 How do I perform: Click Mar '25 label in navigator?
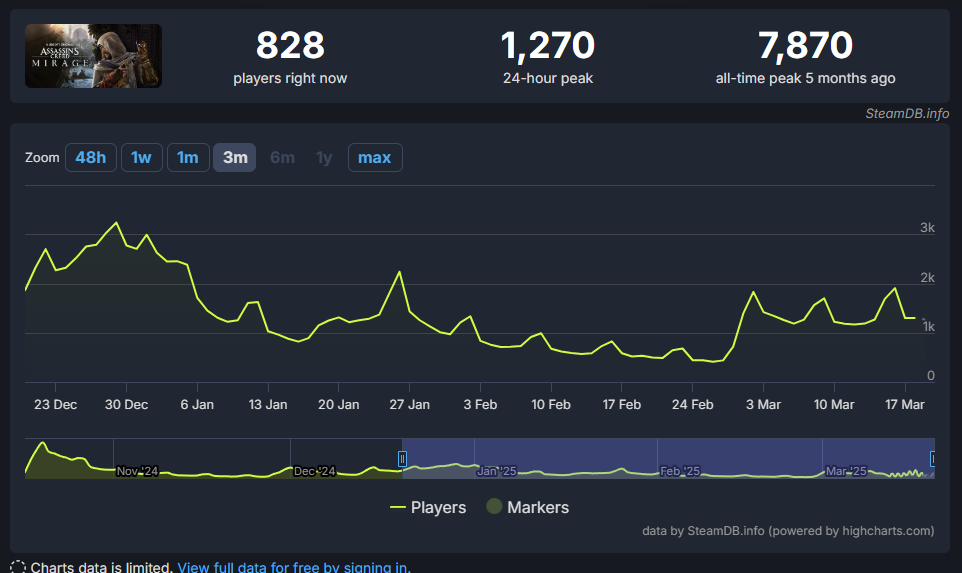coord(846,471)
